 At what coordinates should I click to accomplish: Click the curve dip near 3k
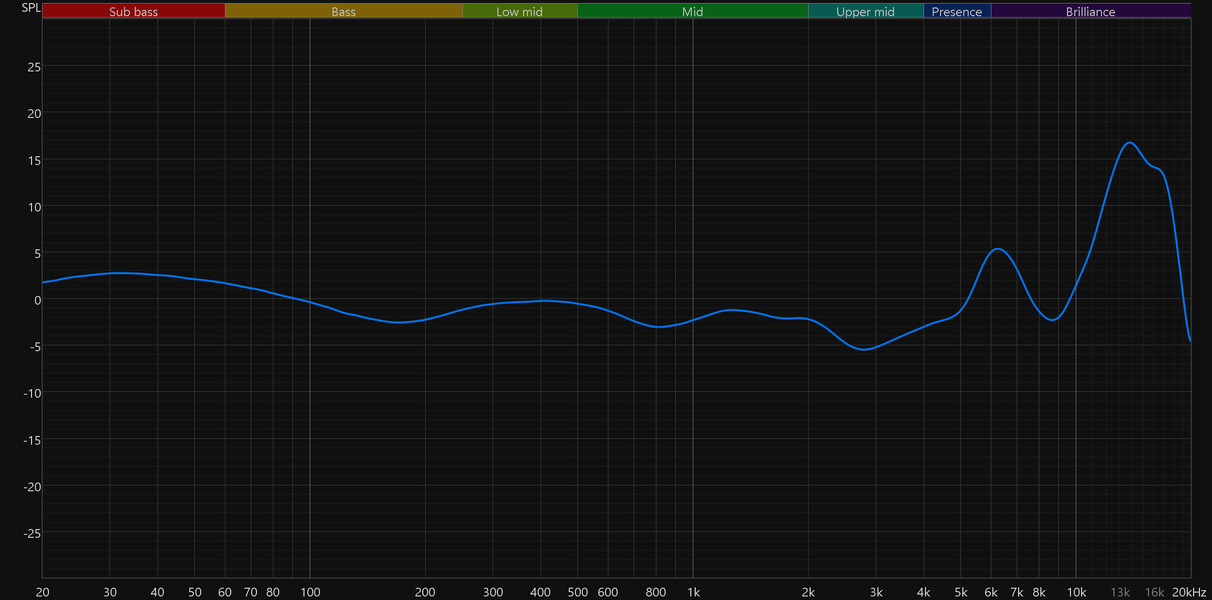[868, 349]
